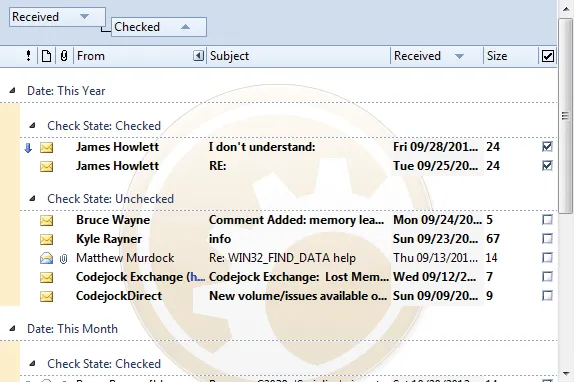Select 'Kyle Rayner' sender name
574x382 pixels.
(109, 239)
